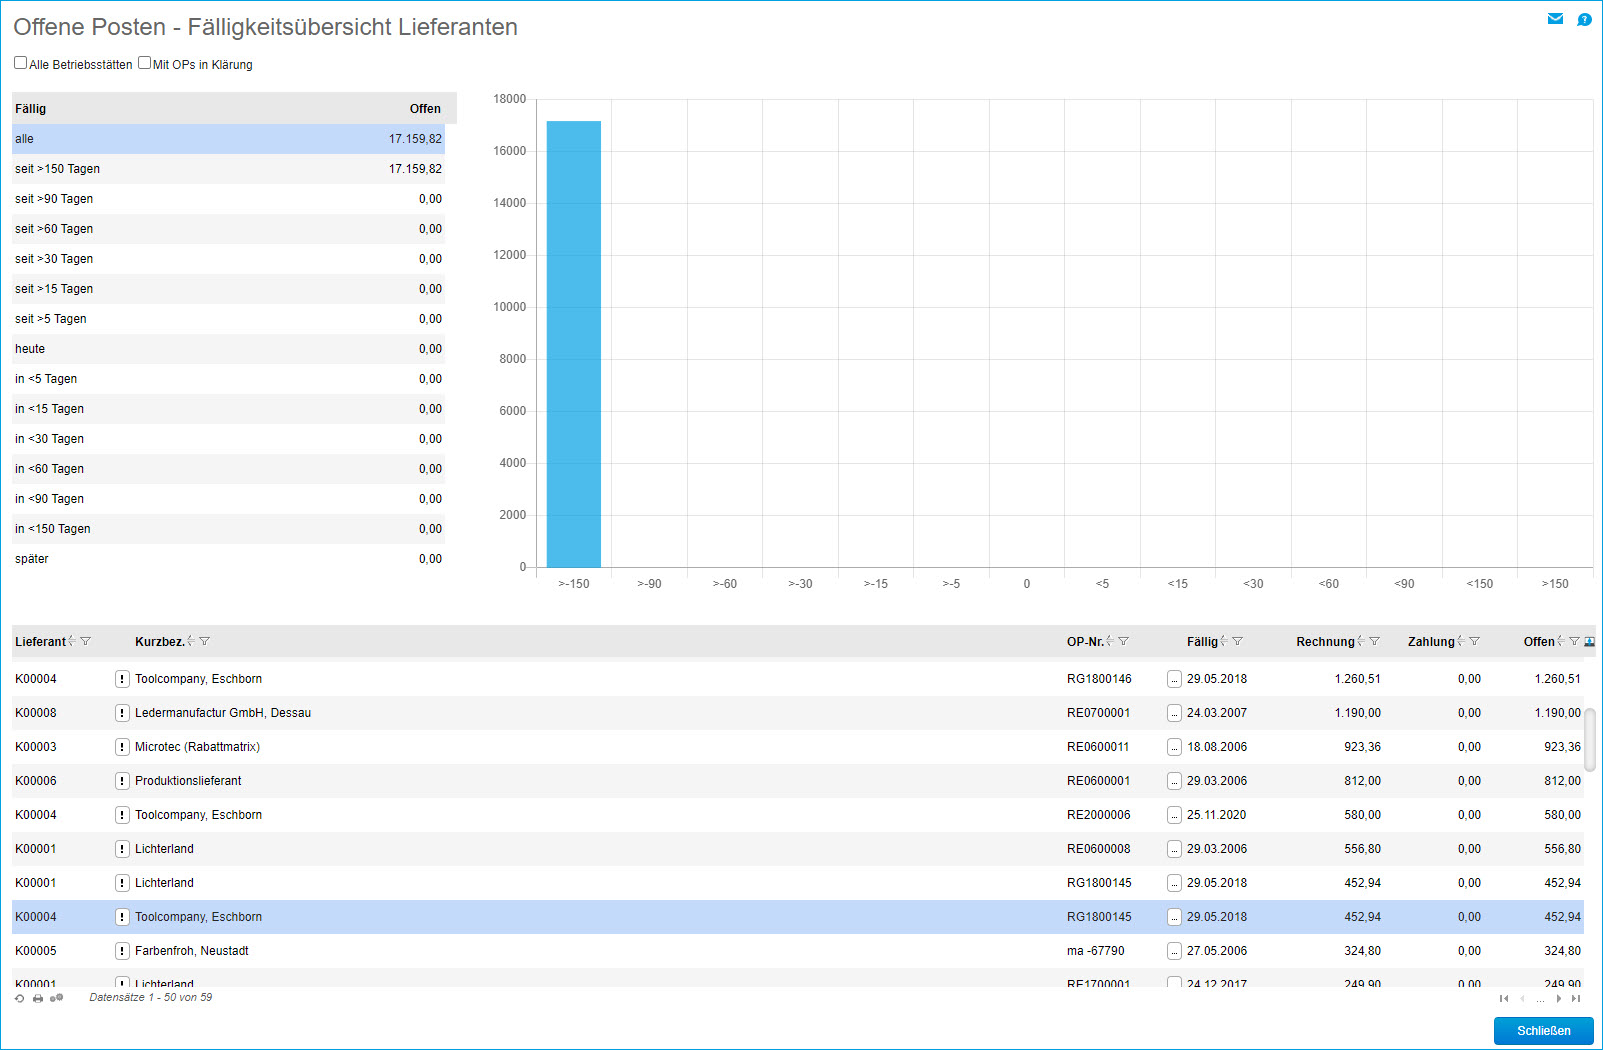
Task: Open the blue help question mark icon
Action: (x=1584, y=19)
